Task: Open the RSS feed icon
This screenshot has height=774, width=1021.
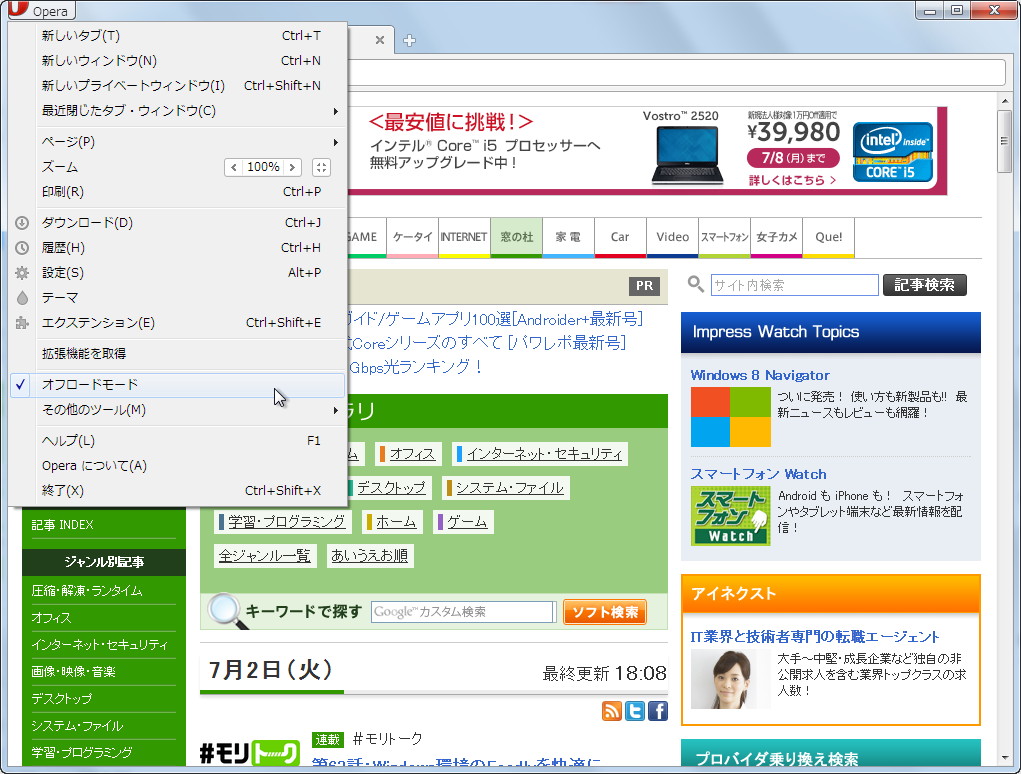Action: pyautogui.click(x=612, y=711)
